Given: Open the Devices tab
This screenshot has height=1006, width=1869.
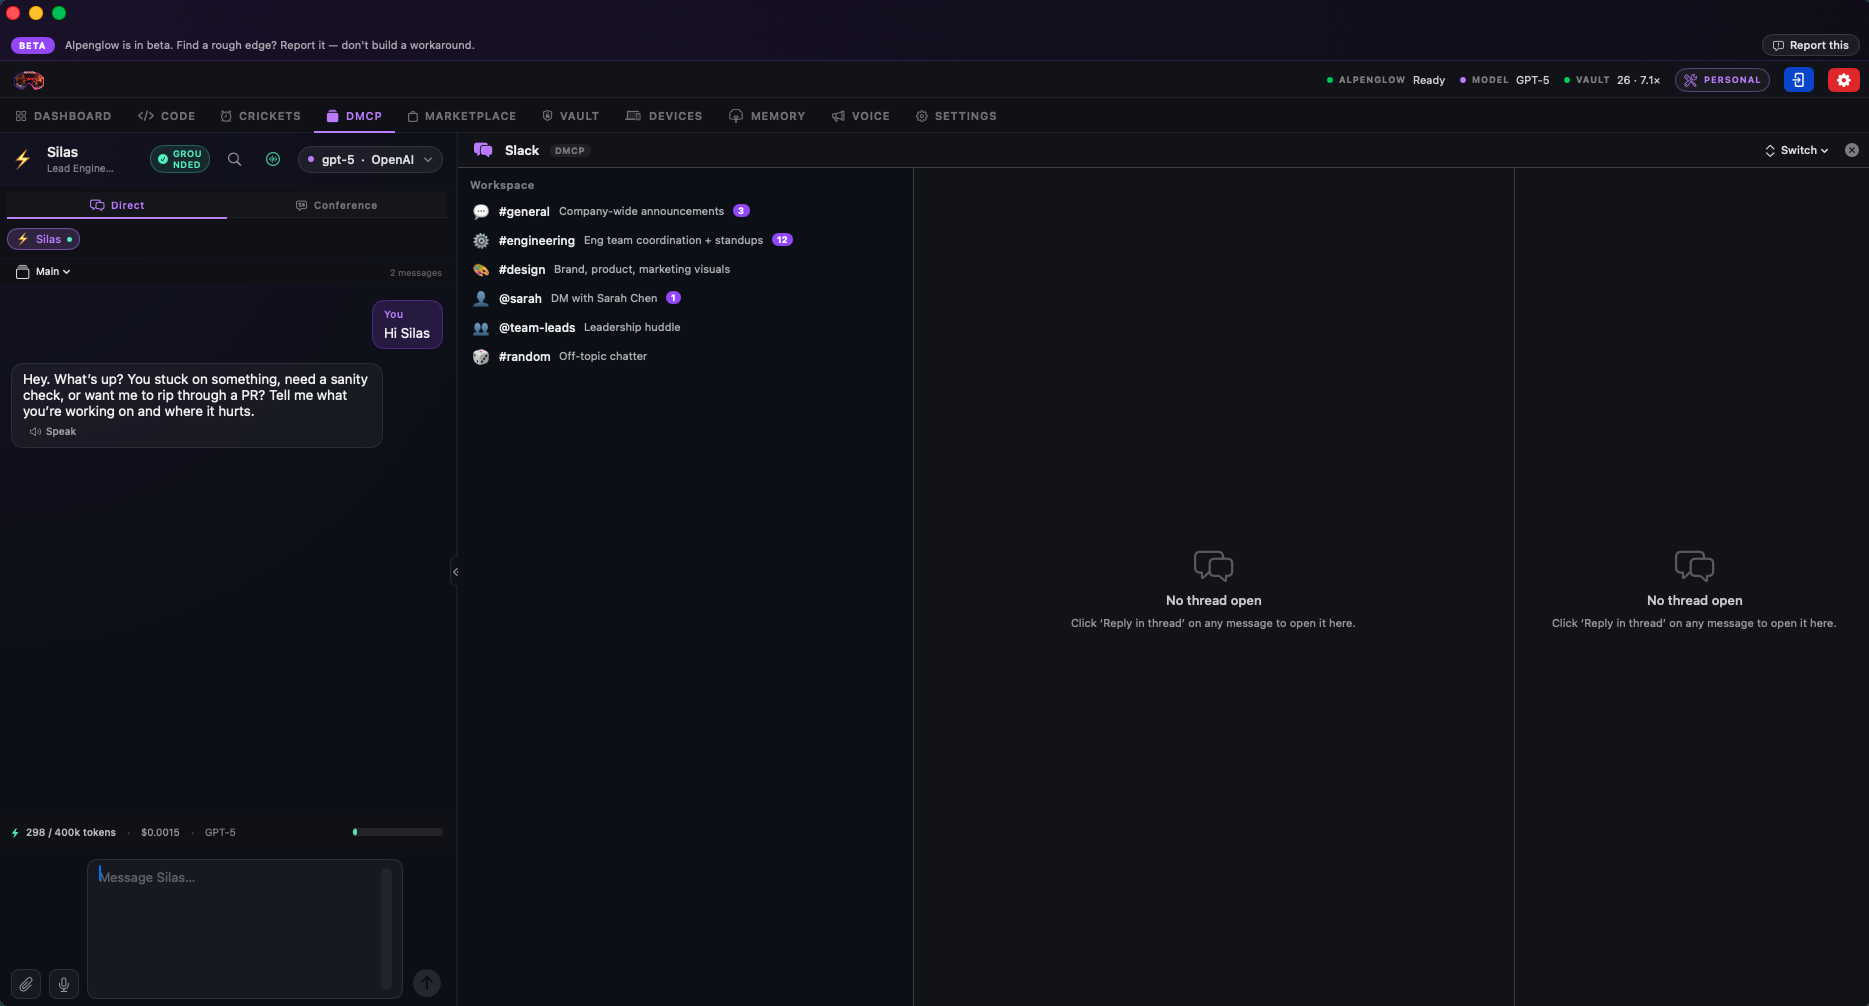Looking at the screenshot, I should [664, 116].
